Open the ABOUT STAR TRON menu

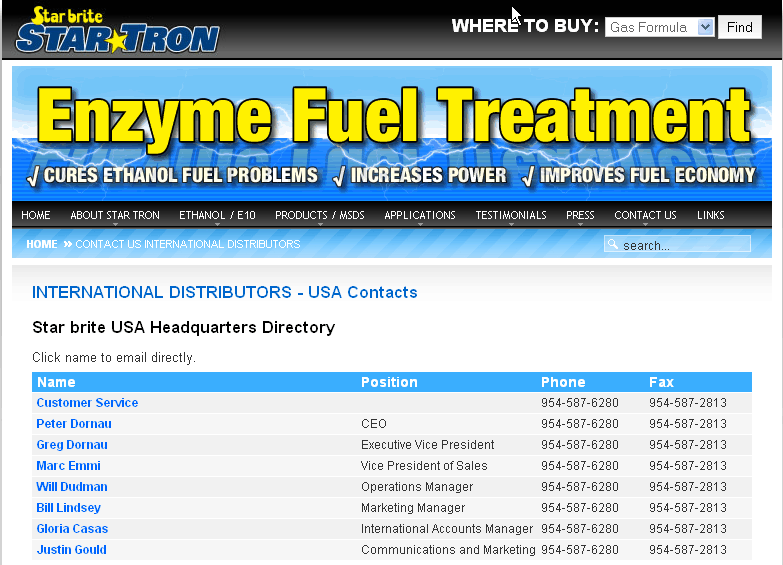click(115, 215)
